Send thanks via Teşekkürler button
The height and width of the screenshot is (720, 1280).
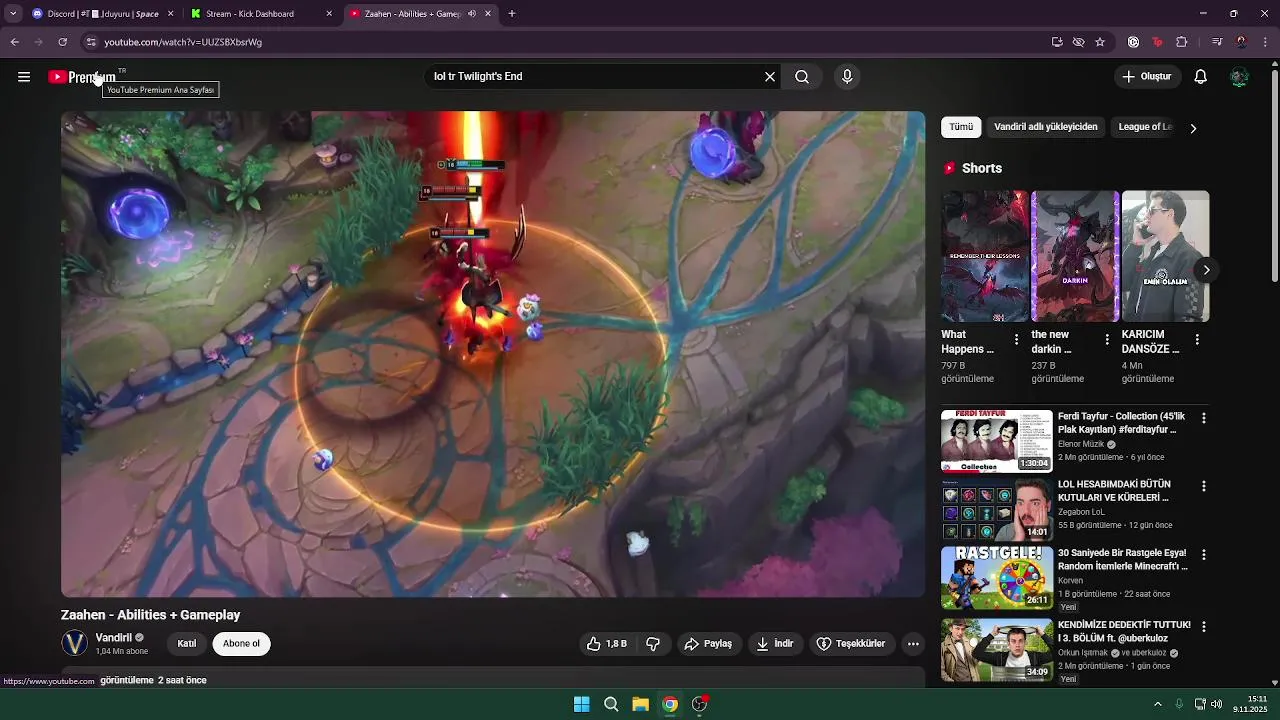[x=851, y=644]
